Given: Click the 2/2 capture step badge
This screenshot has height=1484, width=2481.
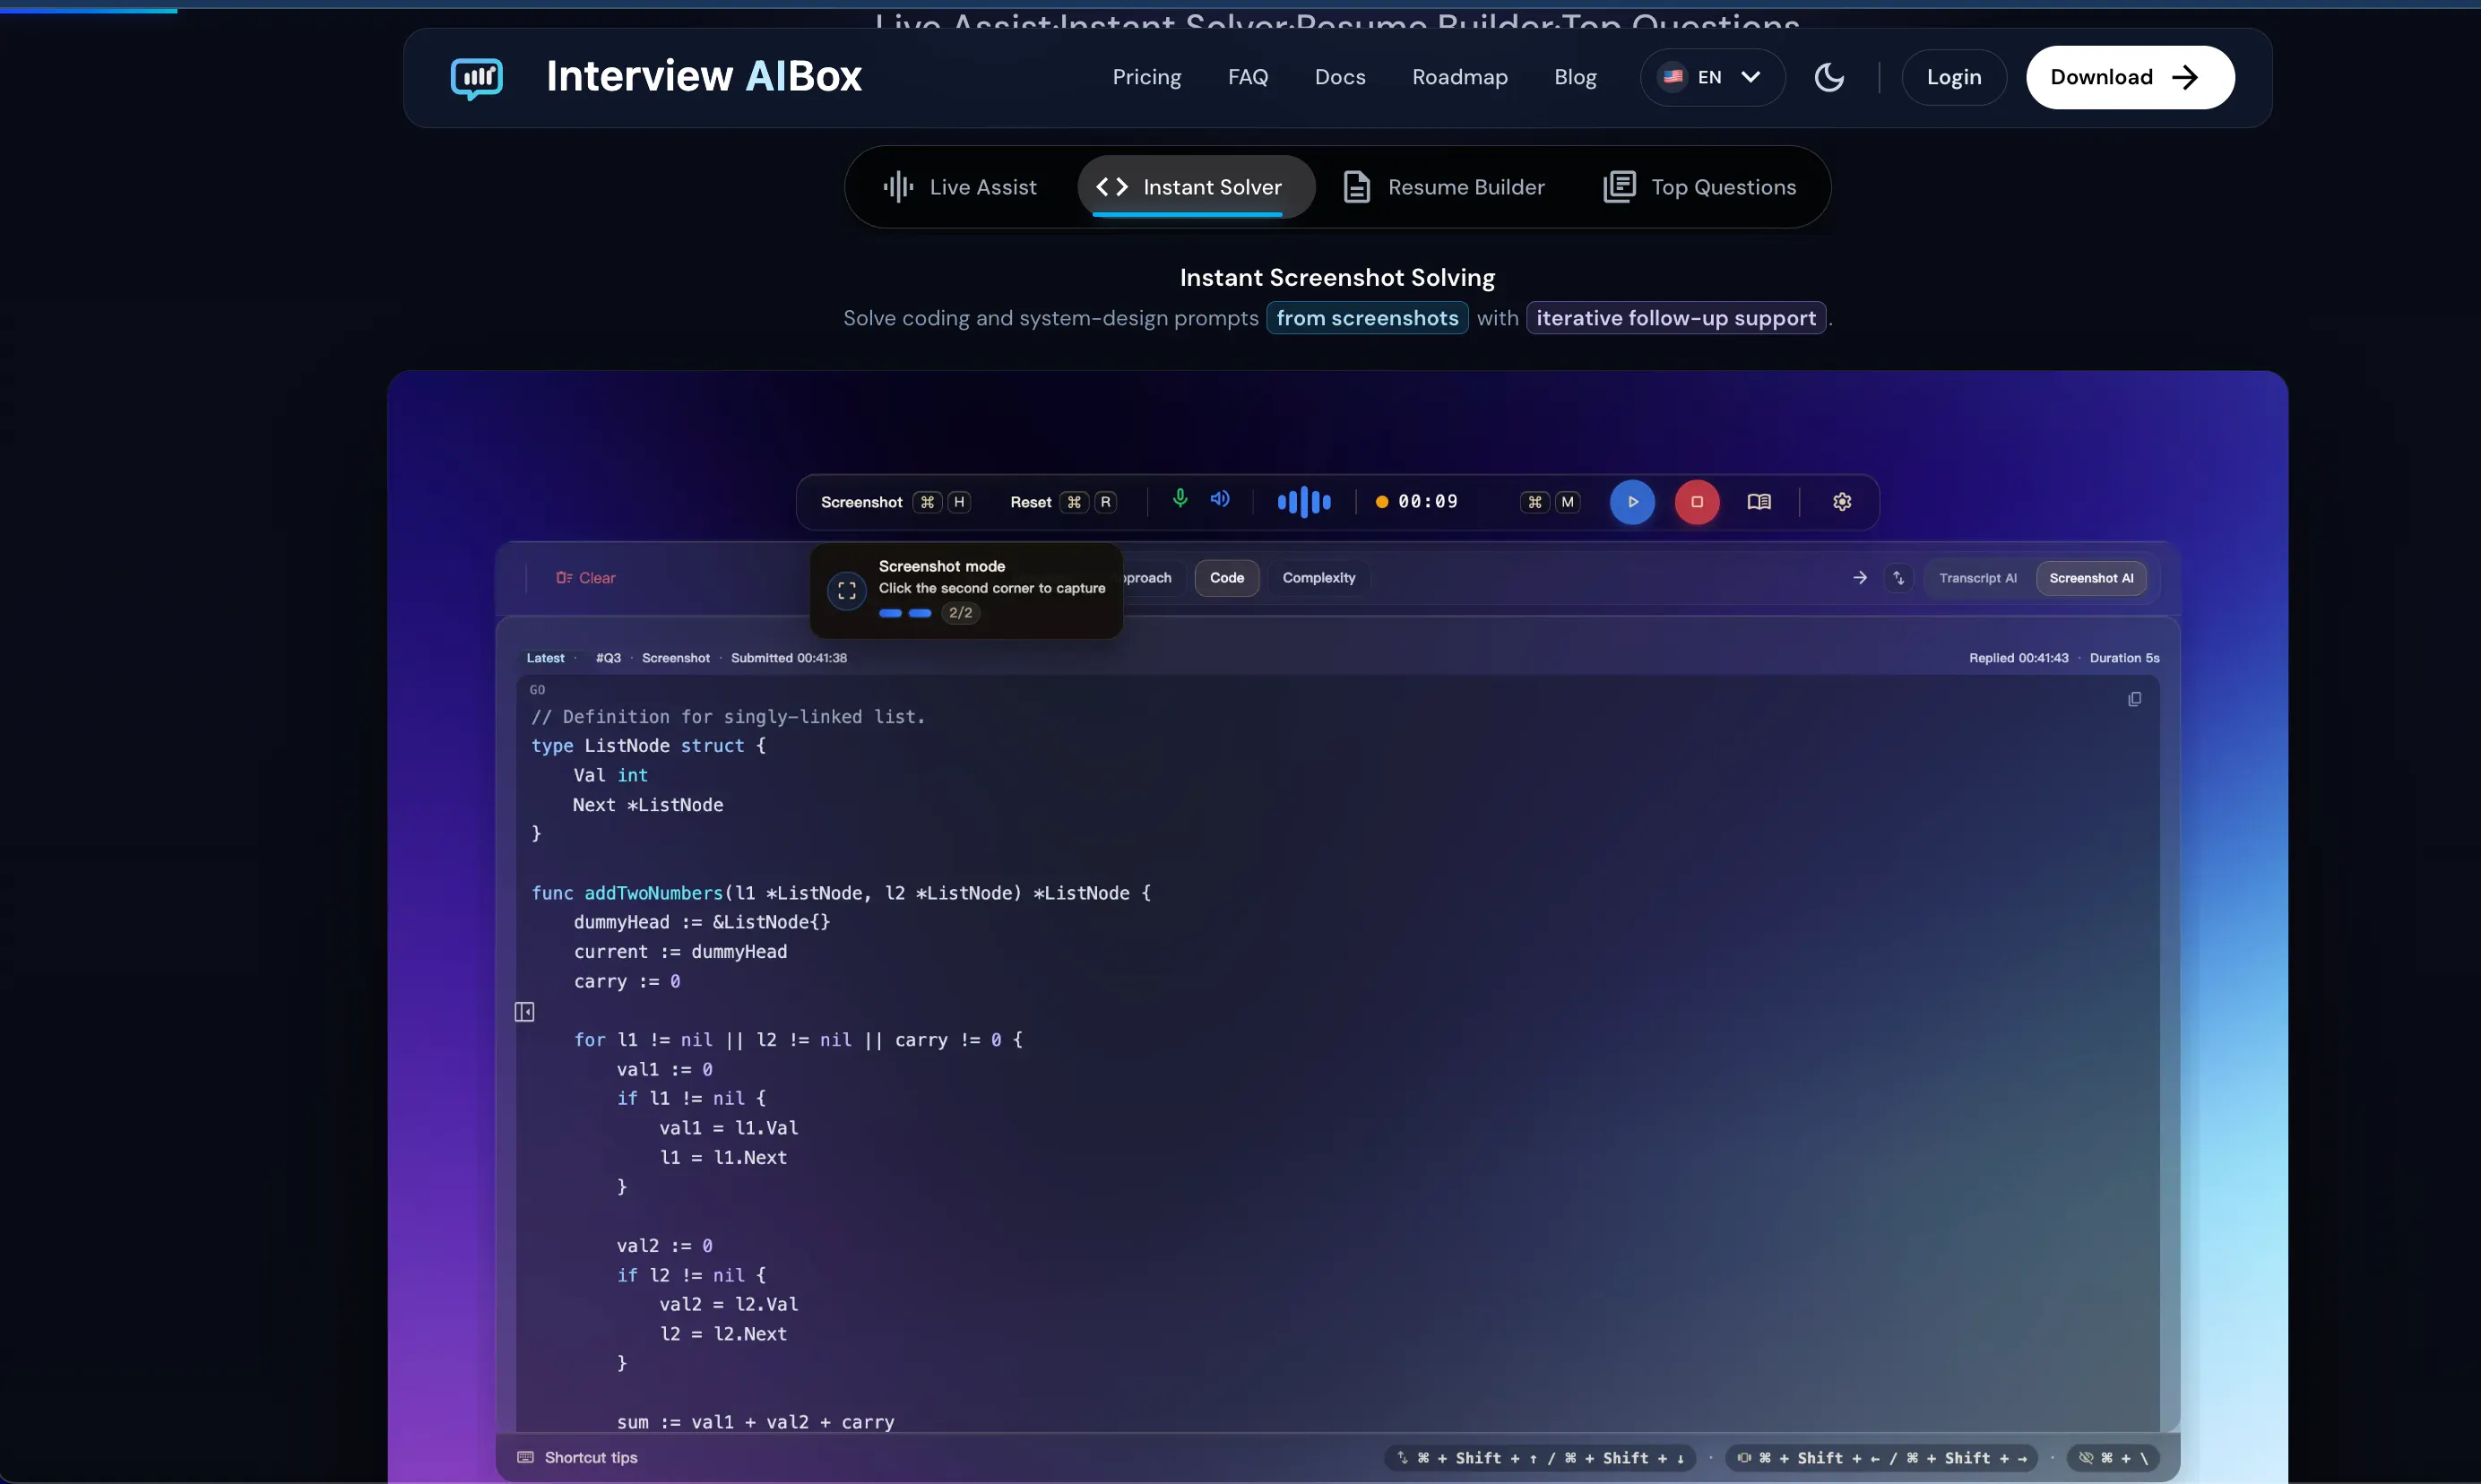Looking at the screenshot, I should coord(960,613).
